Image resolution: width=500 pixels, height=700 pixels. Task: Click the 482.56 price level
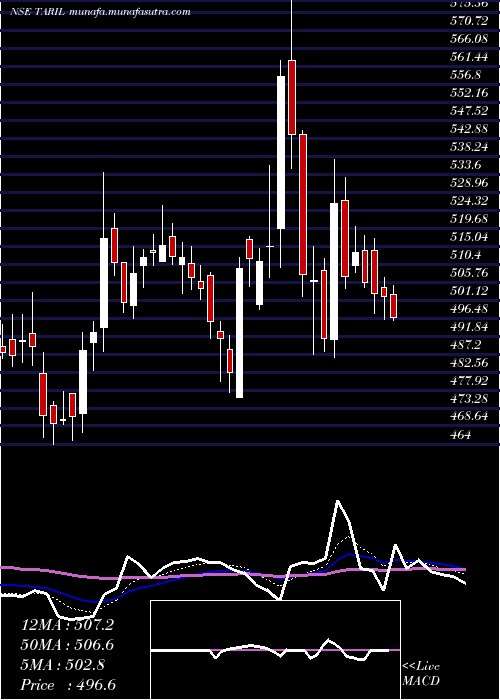tap(468, 363)
